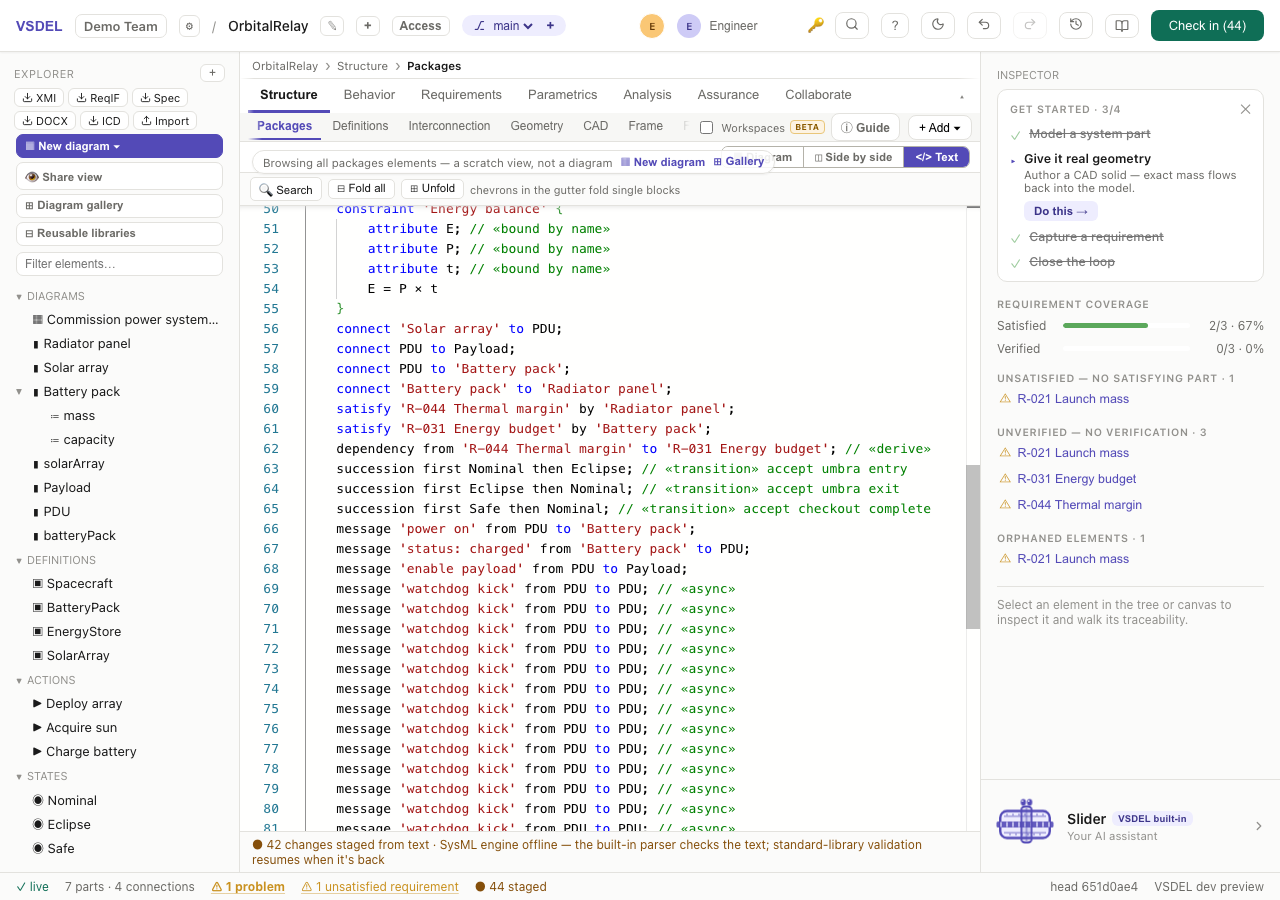This screenshot has height=900, width=1280.
Task: Collapse the DEFINITIONS section
Action: (x=18, y=560)
